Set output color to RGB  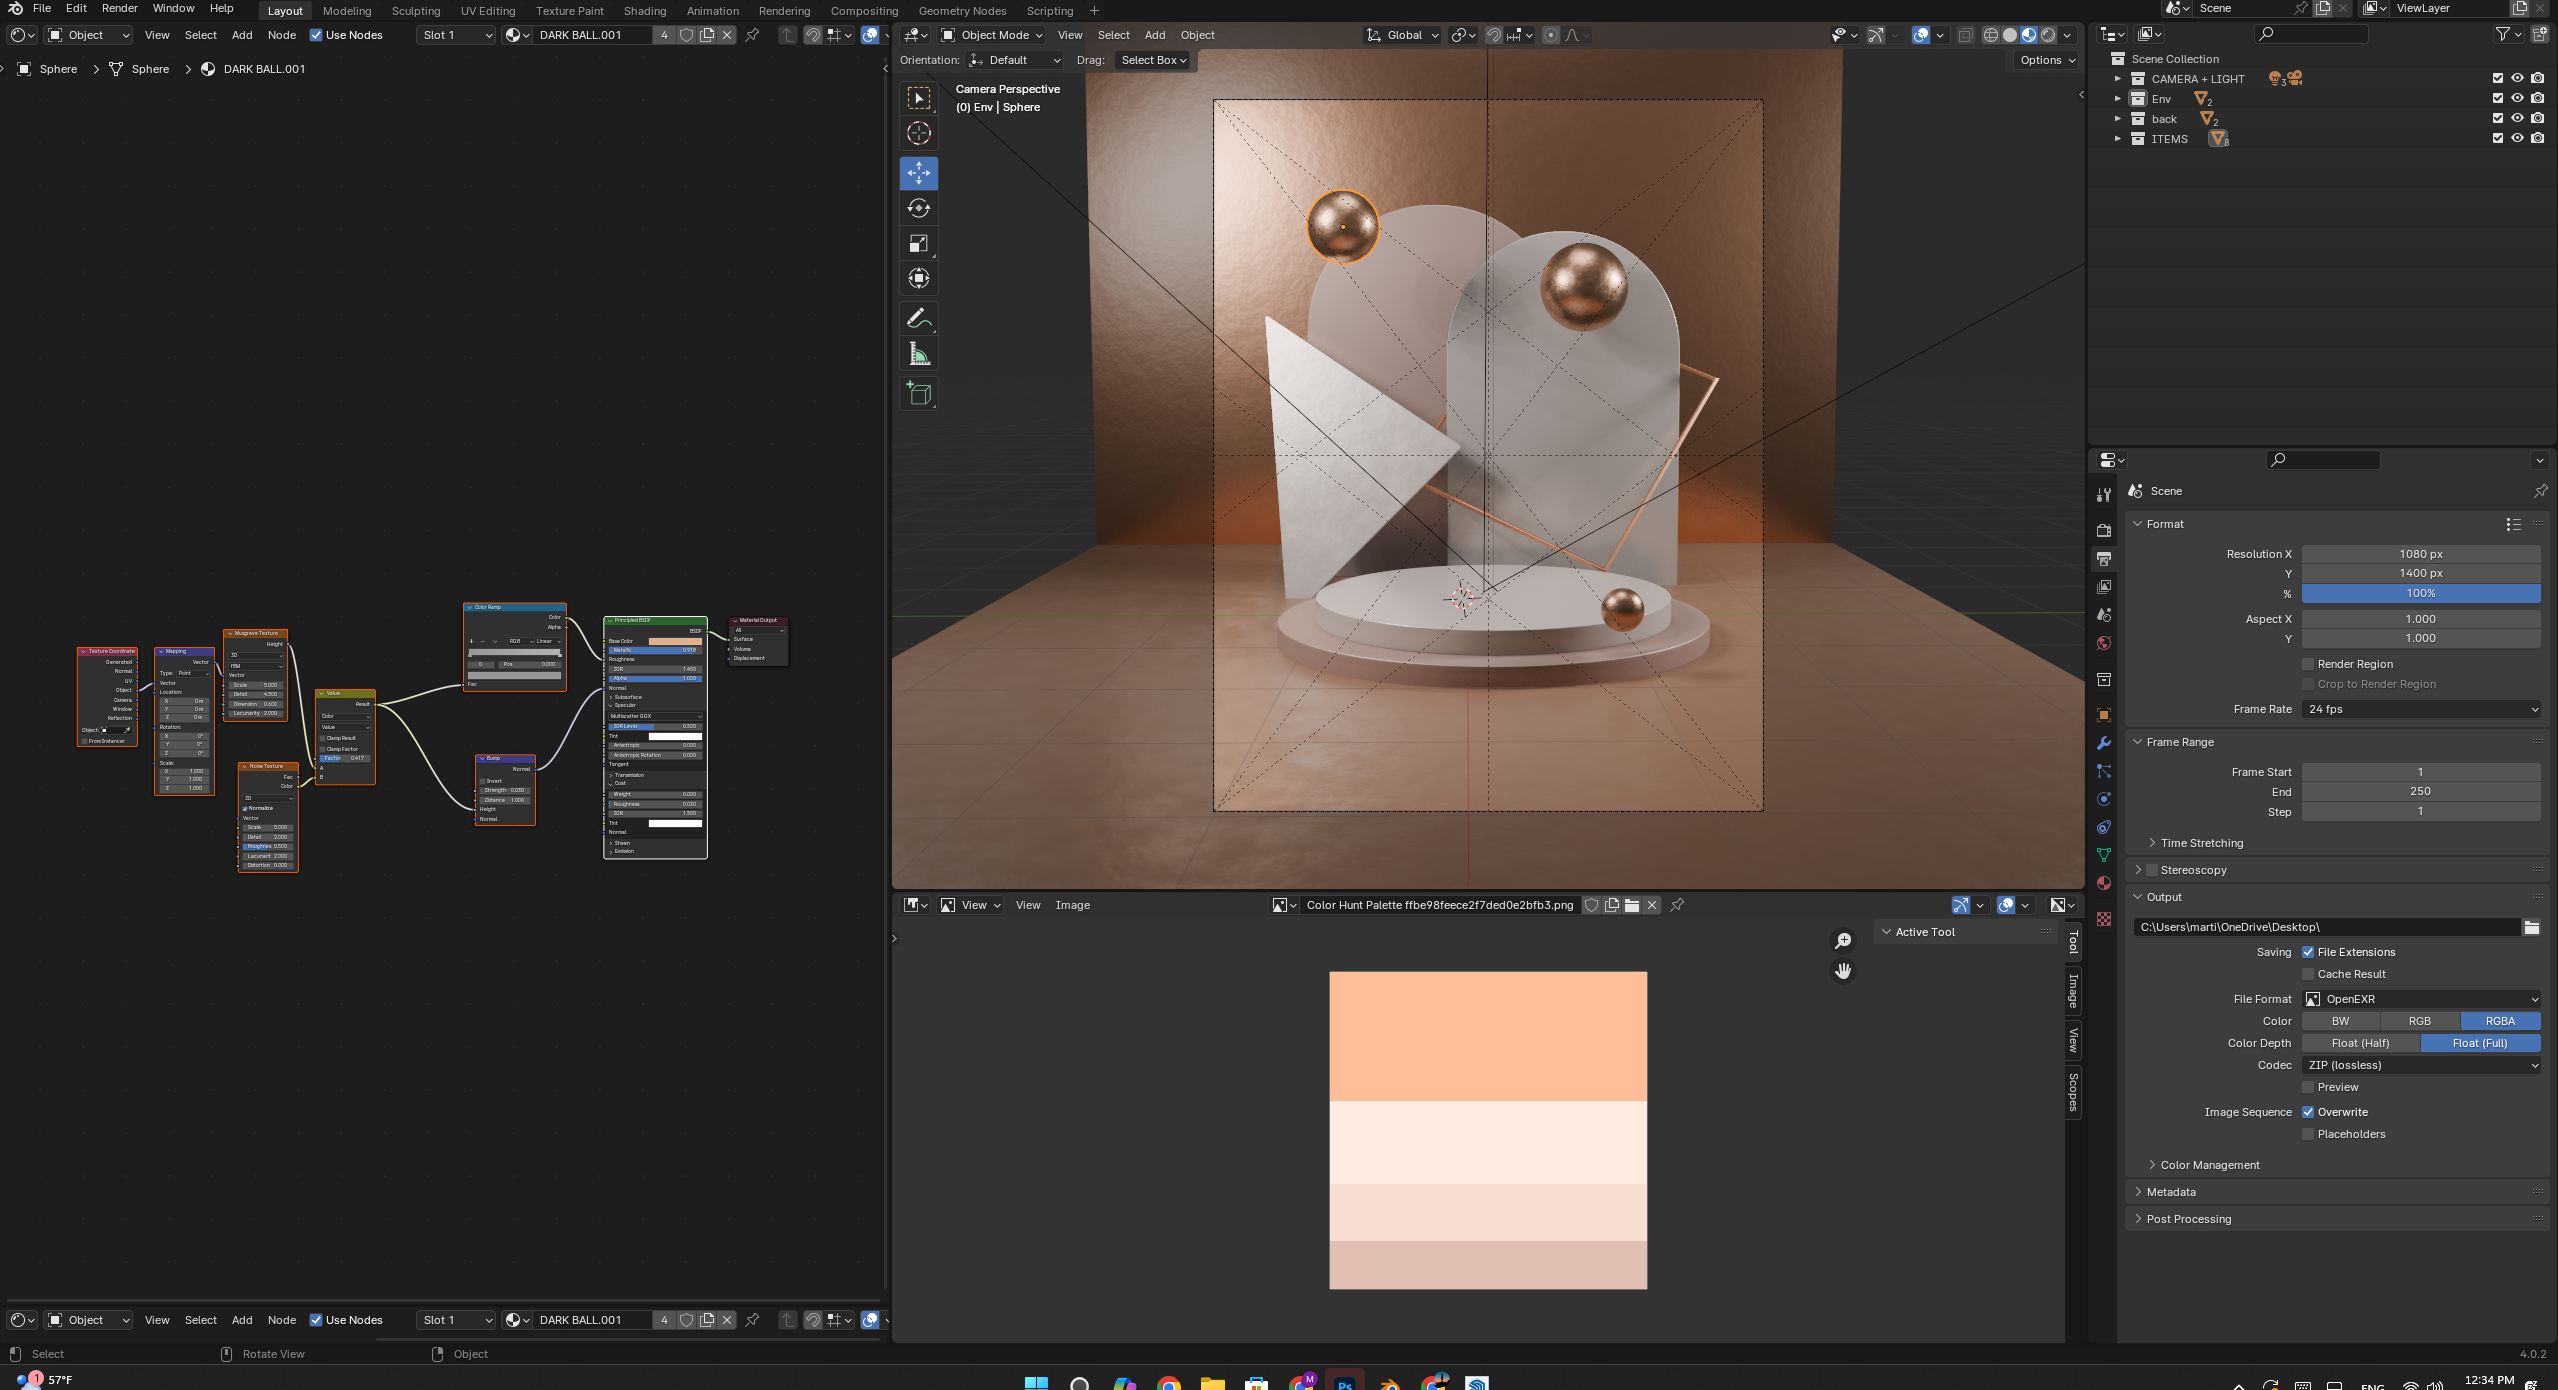click(x=2420, y=1021)
